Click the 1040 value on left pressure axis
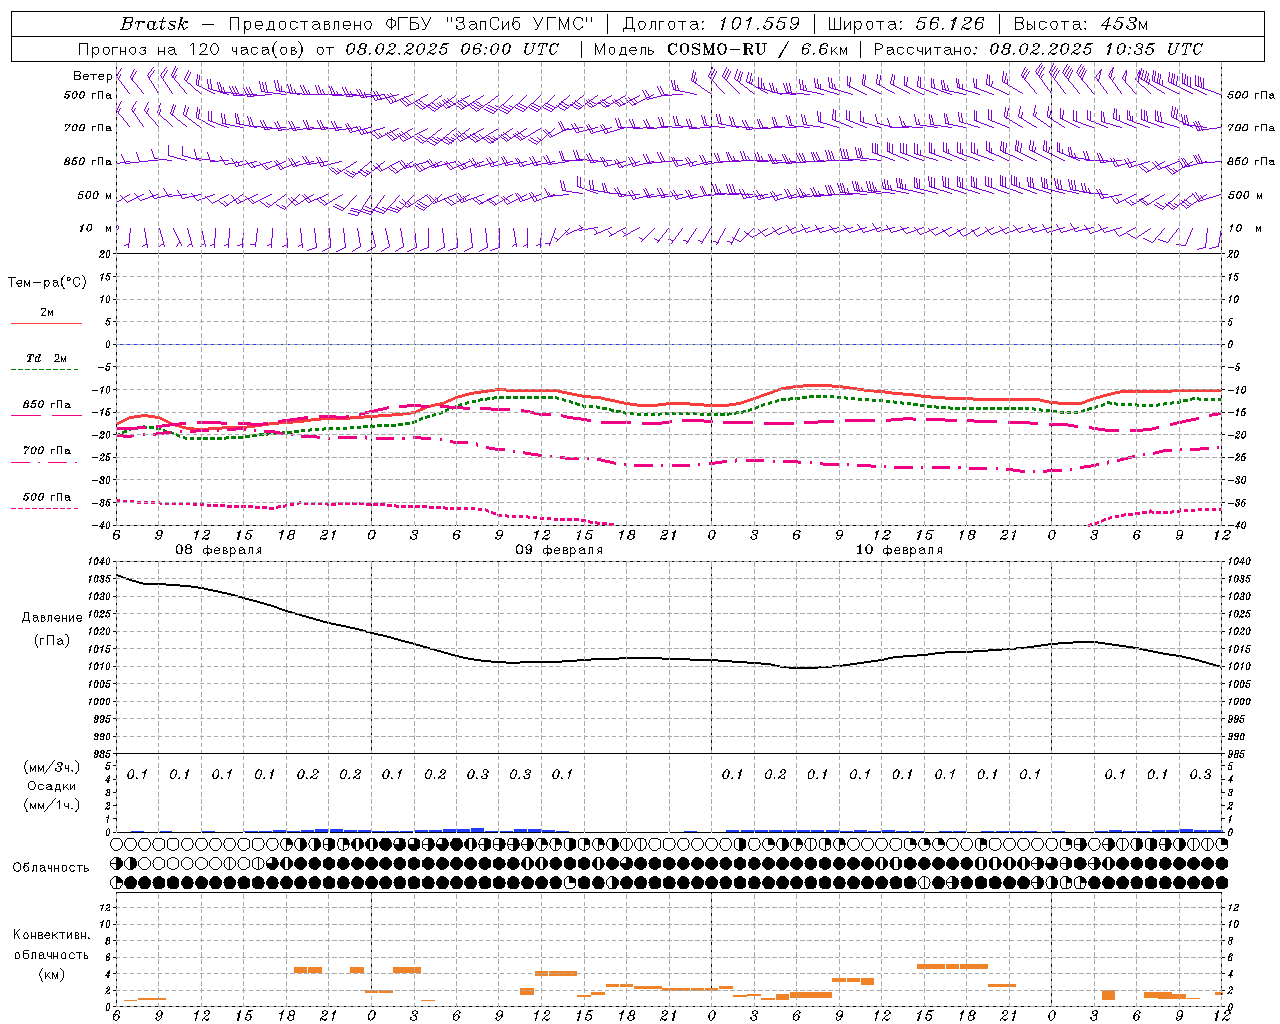1280x1024 pixels. click(x=98, y=562)
